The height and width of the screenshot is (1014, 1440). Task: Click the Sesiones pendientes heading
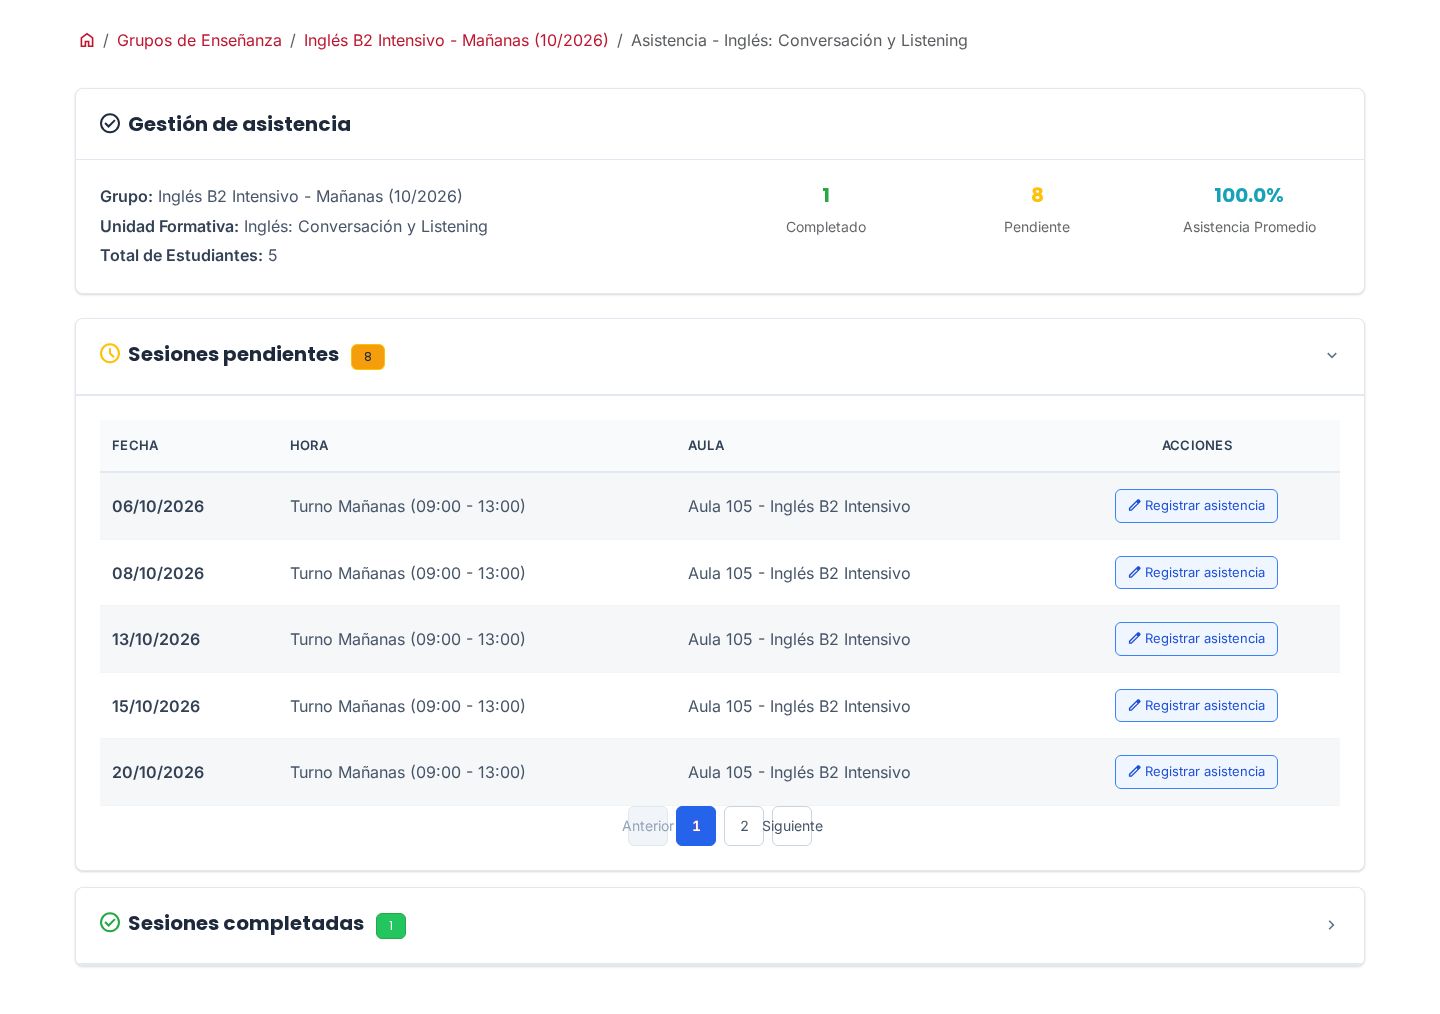pyautogui.click(x=233, y=354)
